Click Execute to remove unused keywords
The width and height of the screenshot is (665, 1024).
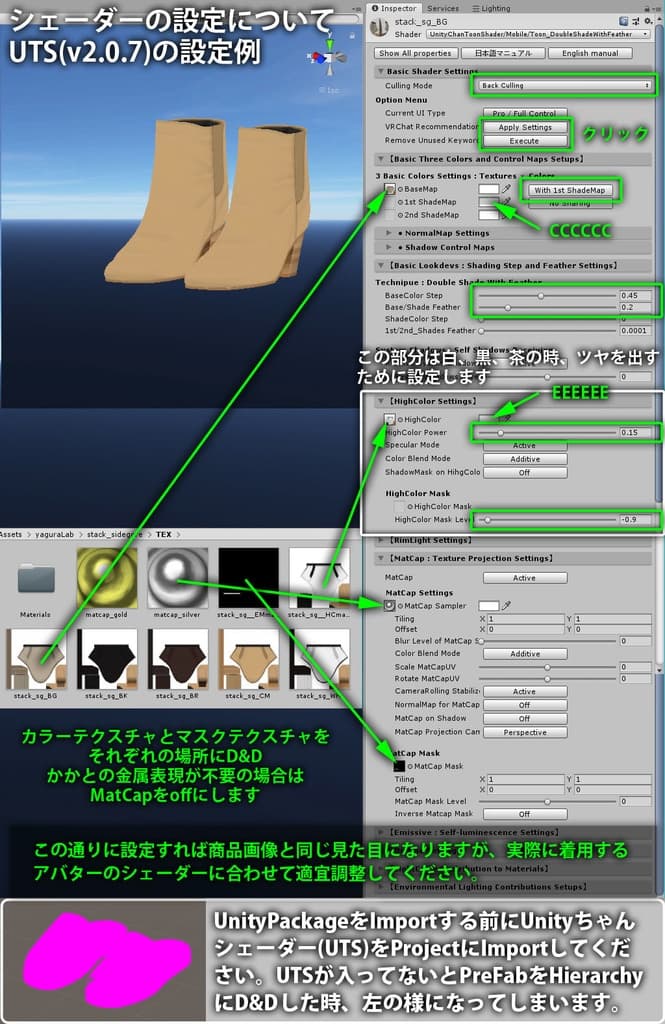point(525,141)
